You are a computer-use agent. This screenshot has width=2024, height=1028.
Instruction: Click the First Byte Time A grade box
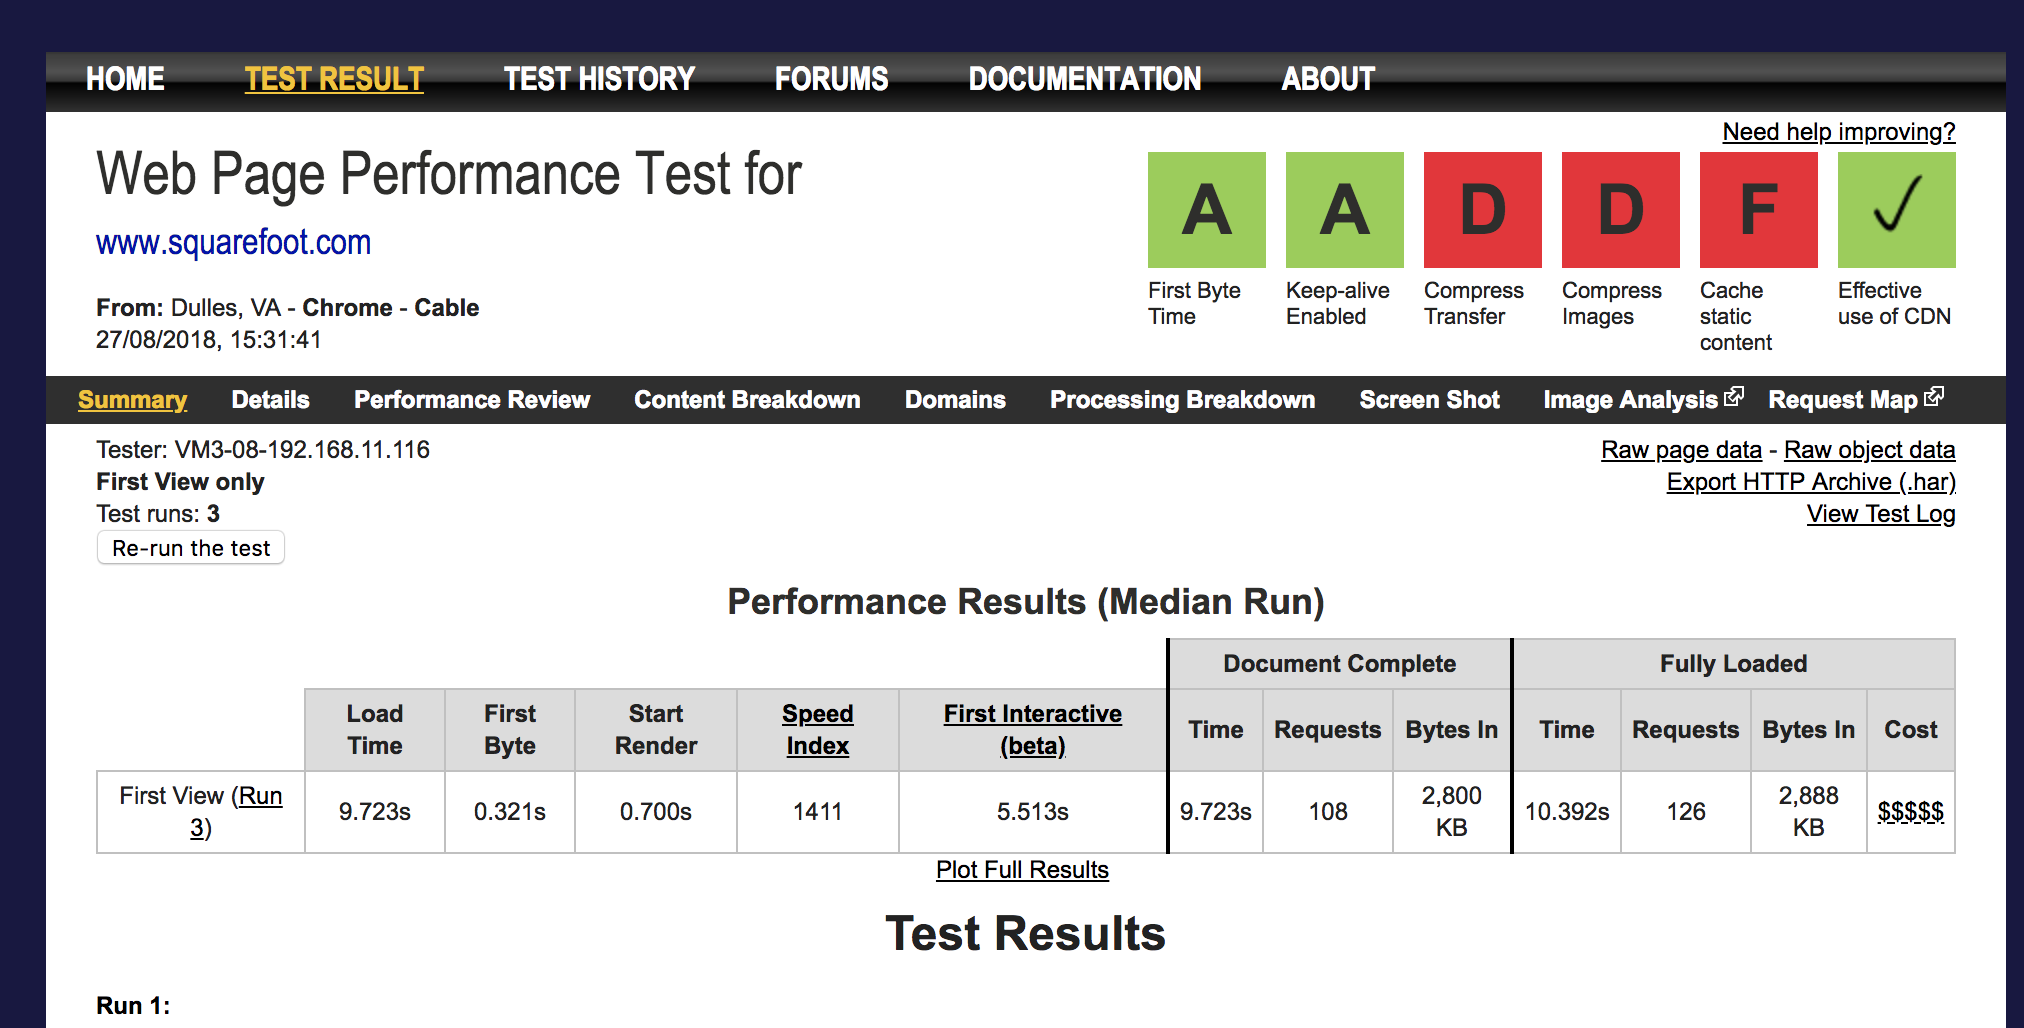[x=1206, y=210]
